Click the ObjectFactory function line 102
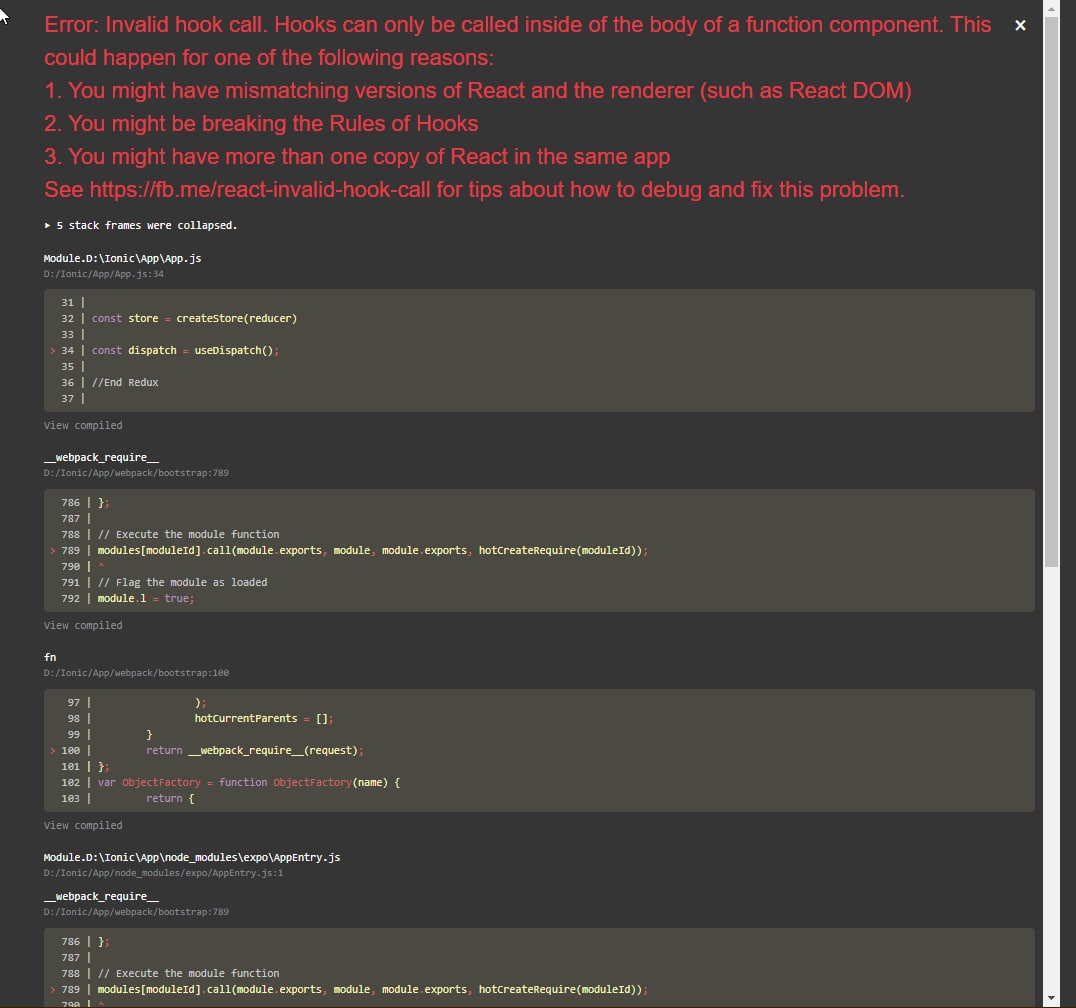 tap(248, 783)
